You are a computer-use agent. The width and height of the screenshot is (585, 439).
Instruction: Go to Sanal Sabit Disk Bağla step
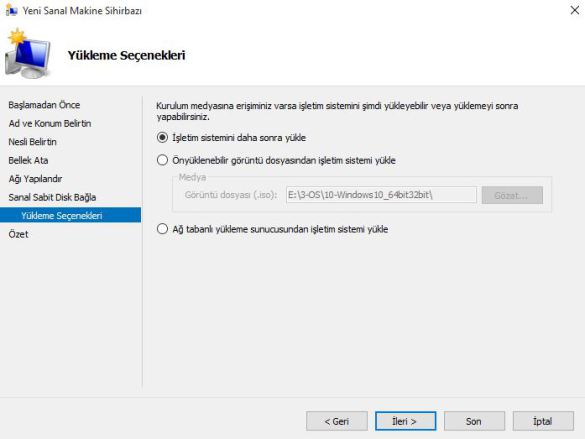pyautogui.click(x=52, y=197)
